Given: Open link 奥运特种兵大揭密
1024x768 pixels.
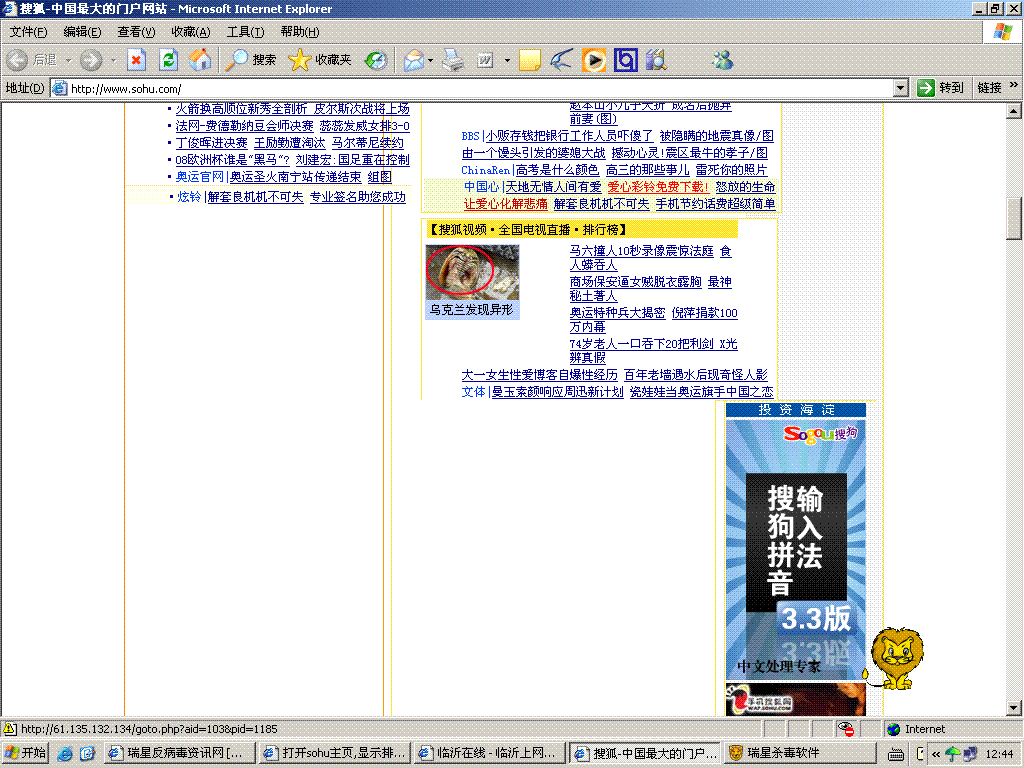Looking at the screenshot, I should coord(617,313).
